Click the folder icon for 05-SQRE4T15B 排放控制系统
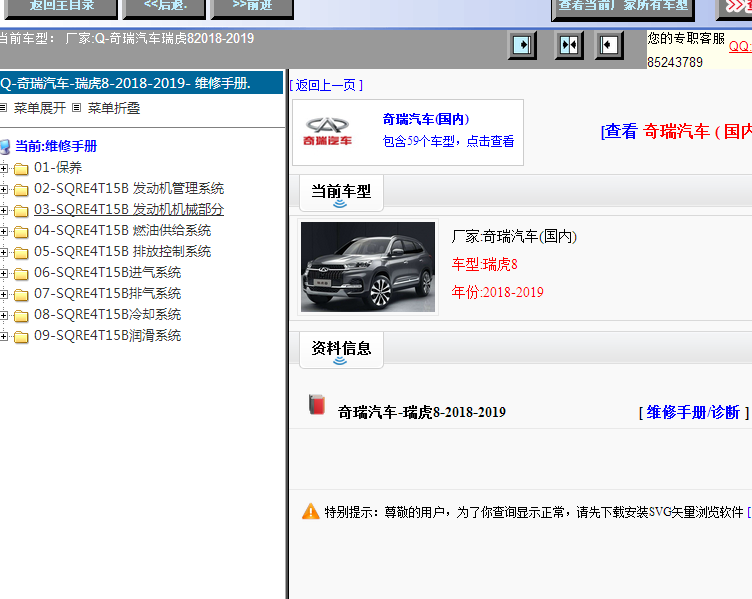Screen dimensions: 752x599 tap(21, 252)
